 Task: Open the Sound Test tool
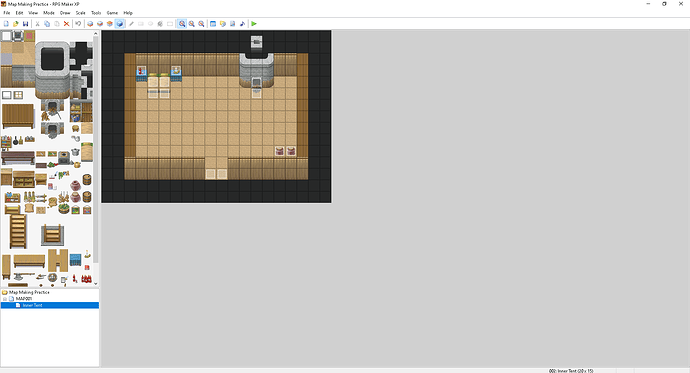(x=242, y=24)
